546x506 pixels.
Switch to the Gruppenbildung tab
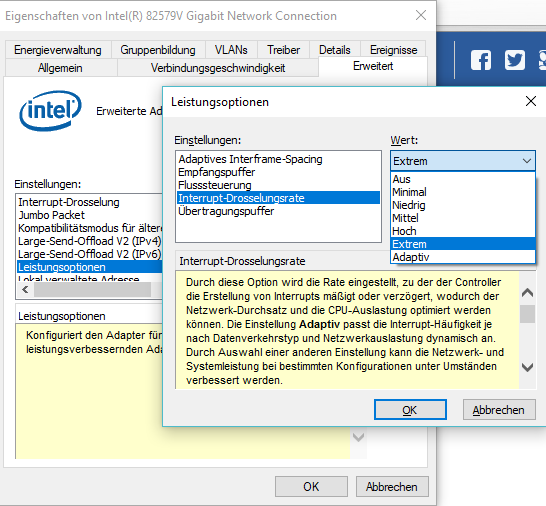(158, 50)
